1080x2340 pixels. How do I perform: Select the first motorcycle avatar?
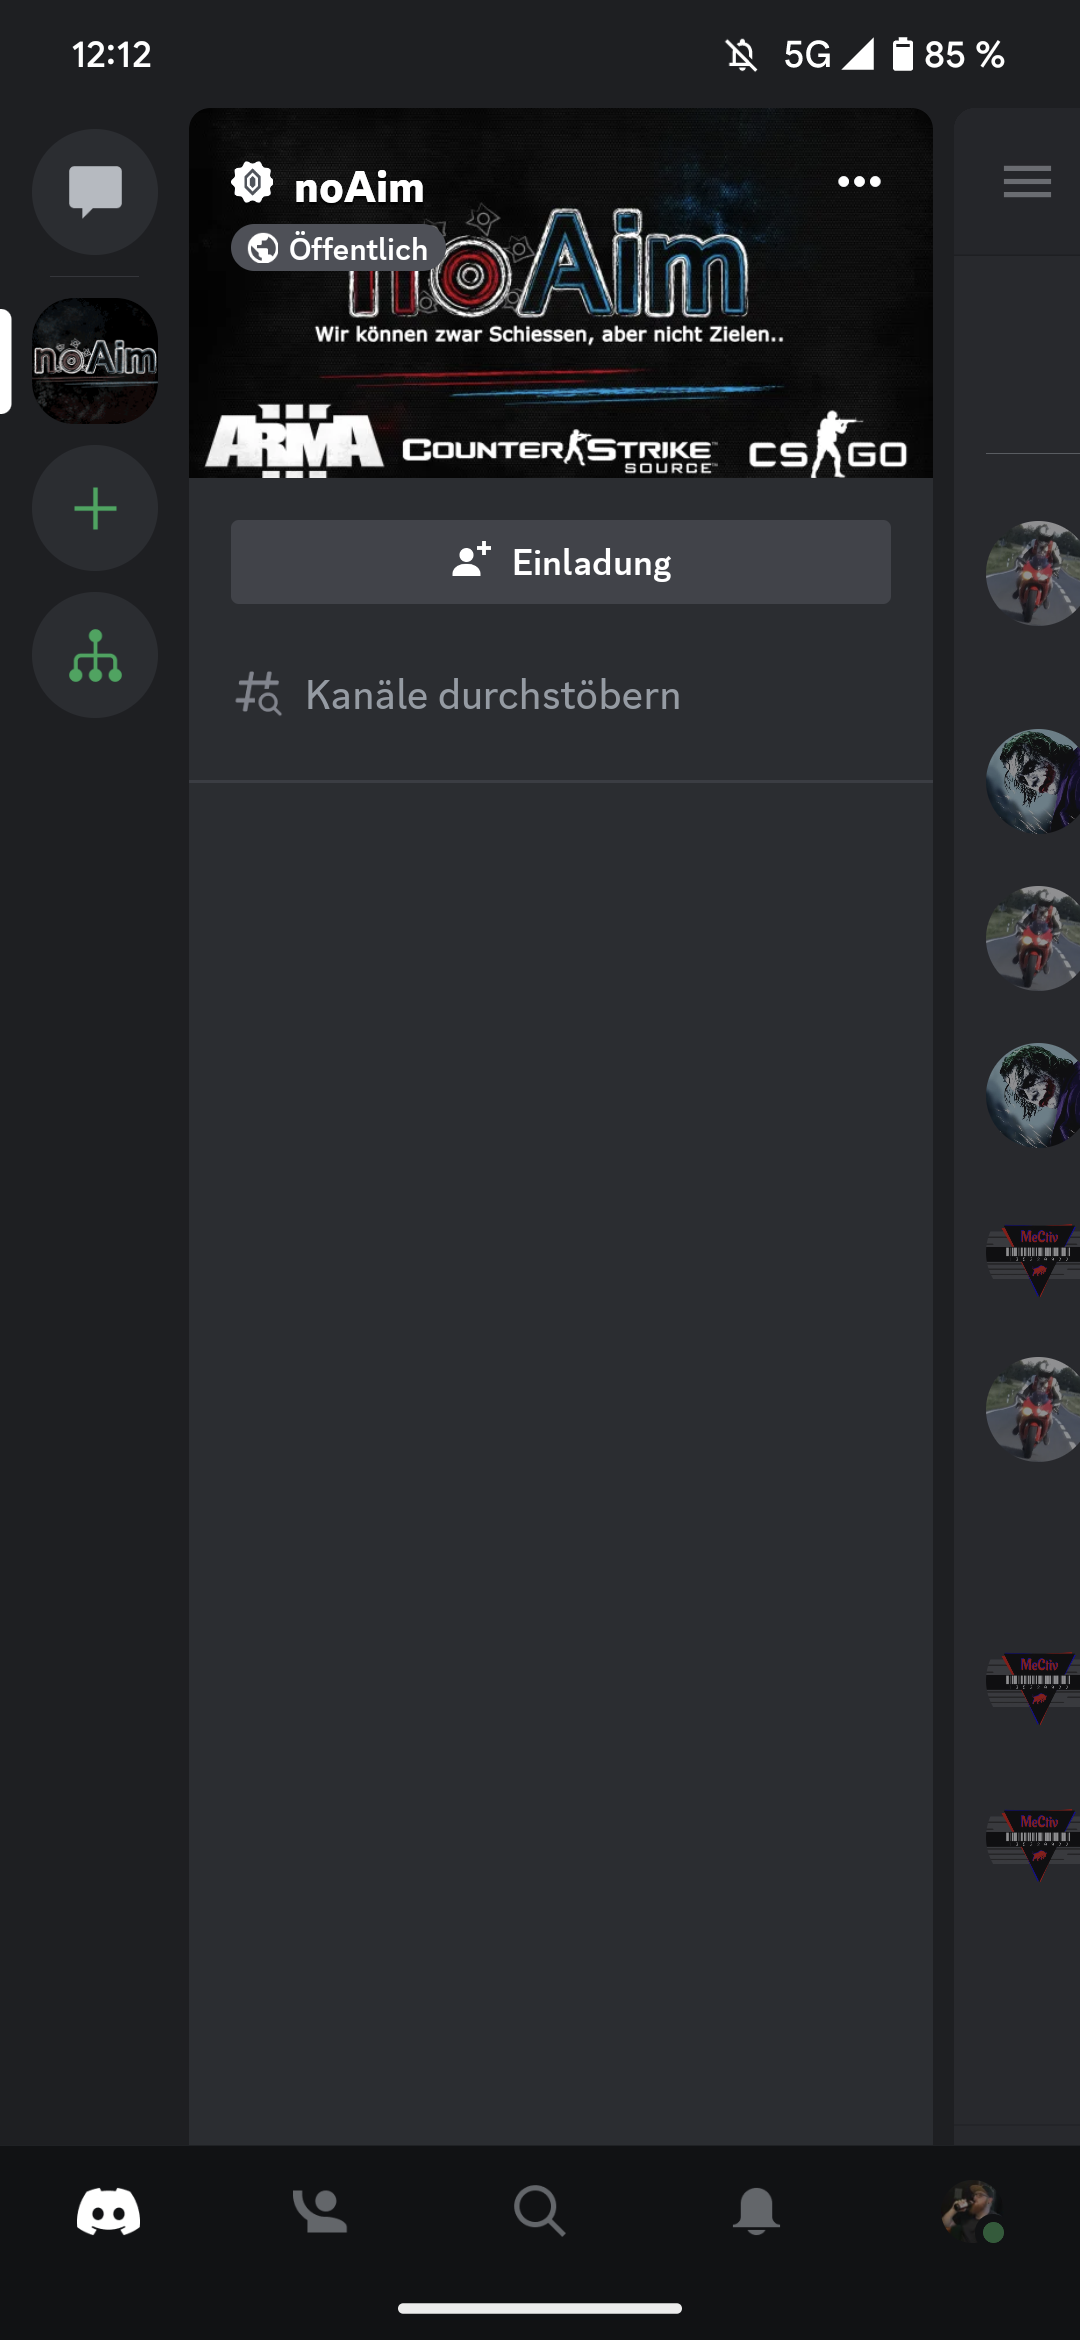pos(1033,573)
